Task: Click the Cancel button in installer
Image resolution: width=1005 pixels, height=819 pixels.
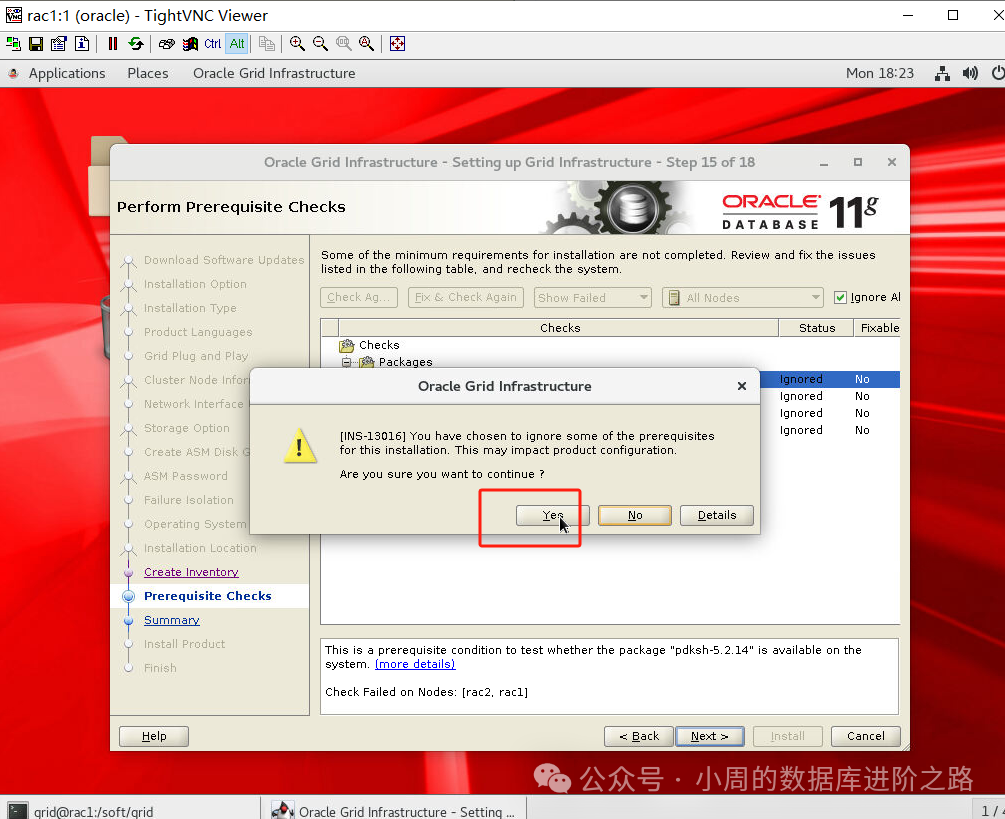Action: point(865,736)
